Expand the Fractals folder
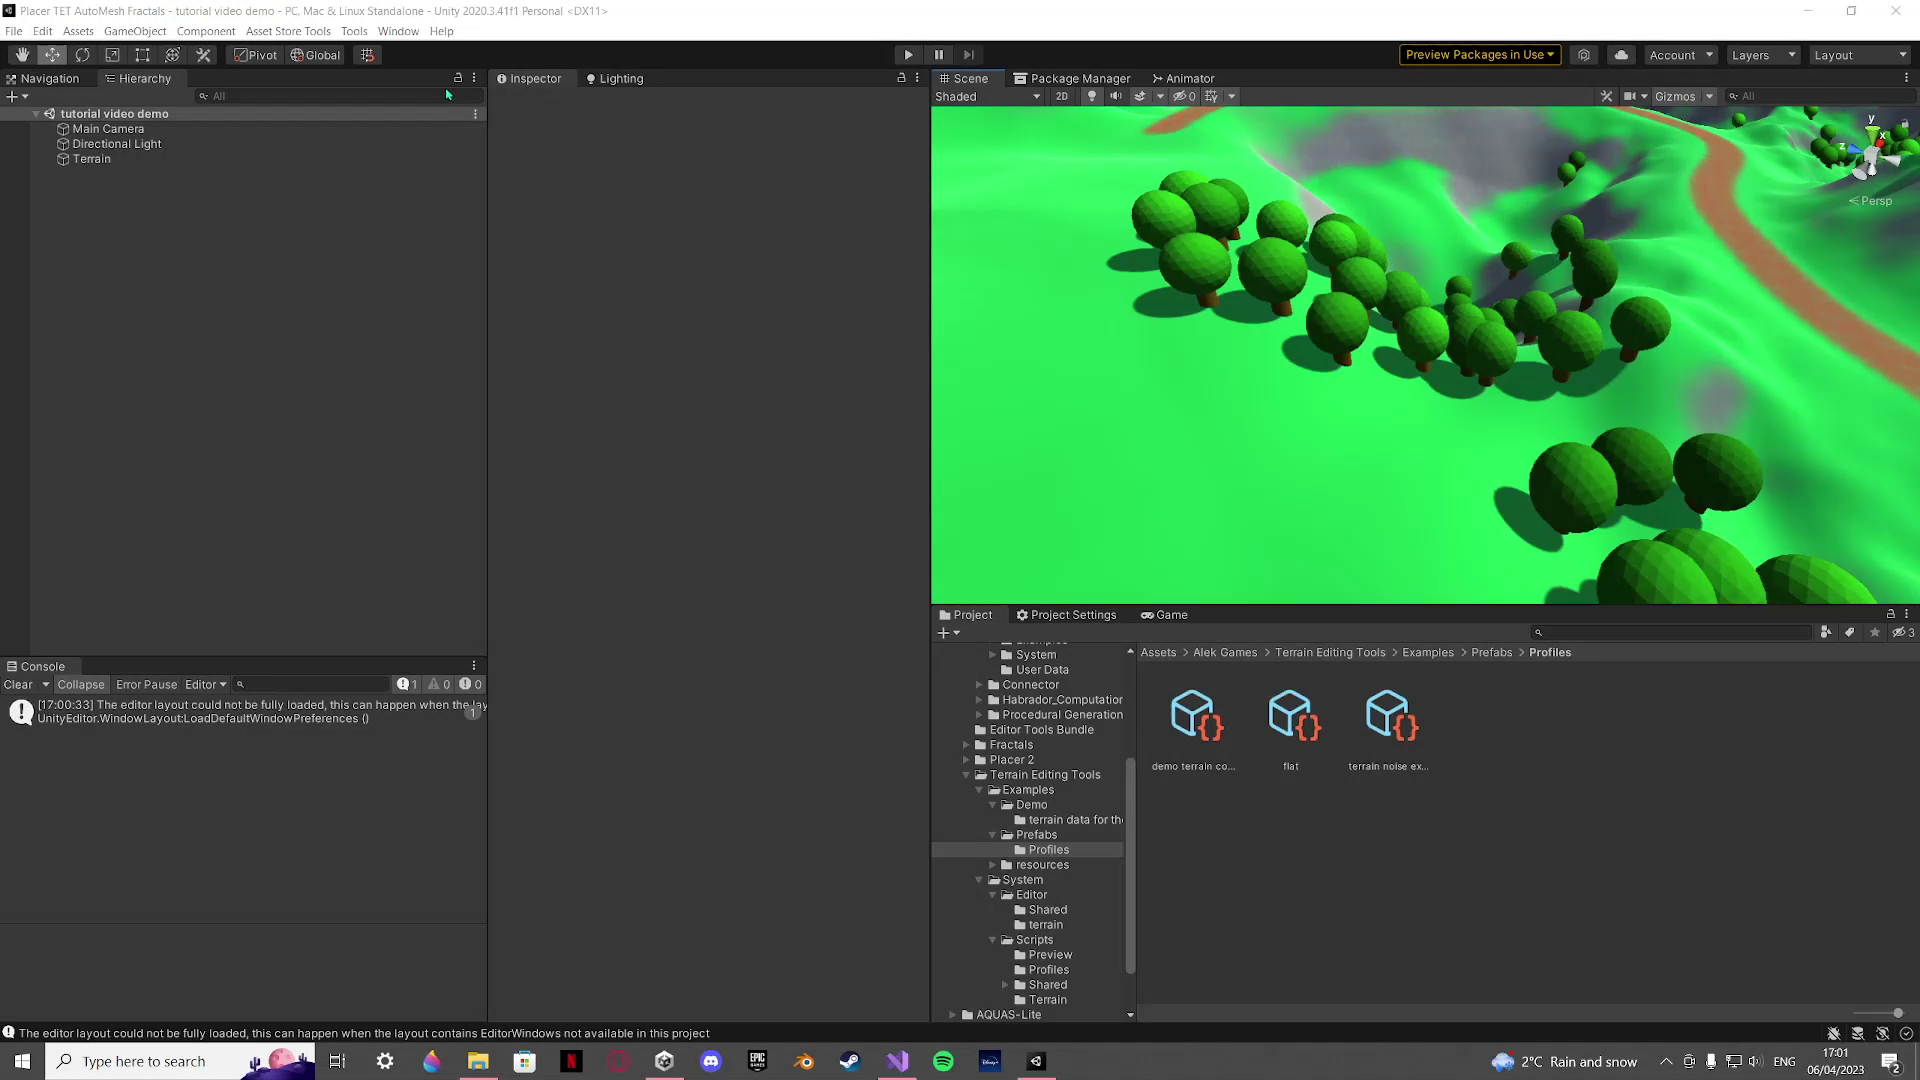This screenshot has width=1920, height=1080. click(966, 745)
